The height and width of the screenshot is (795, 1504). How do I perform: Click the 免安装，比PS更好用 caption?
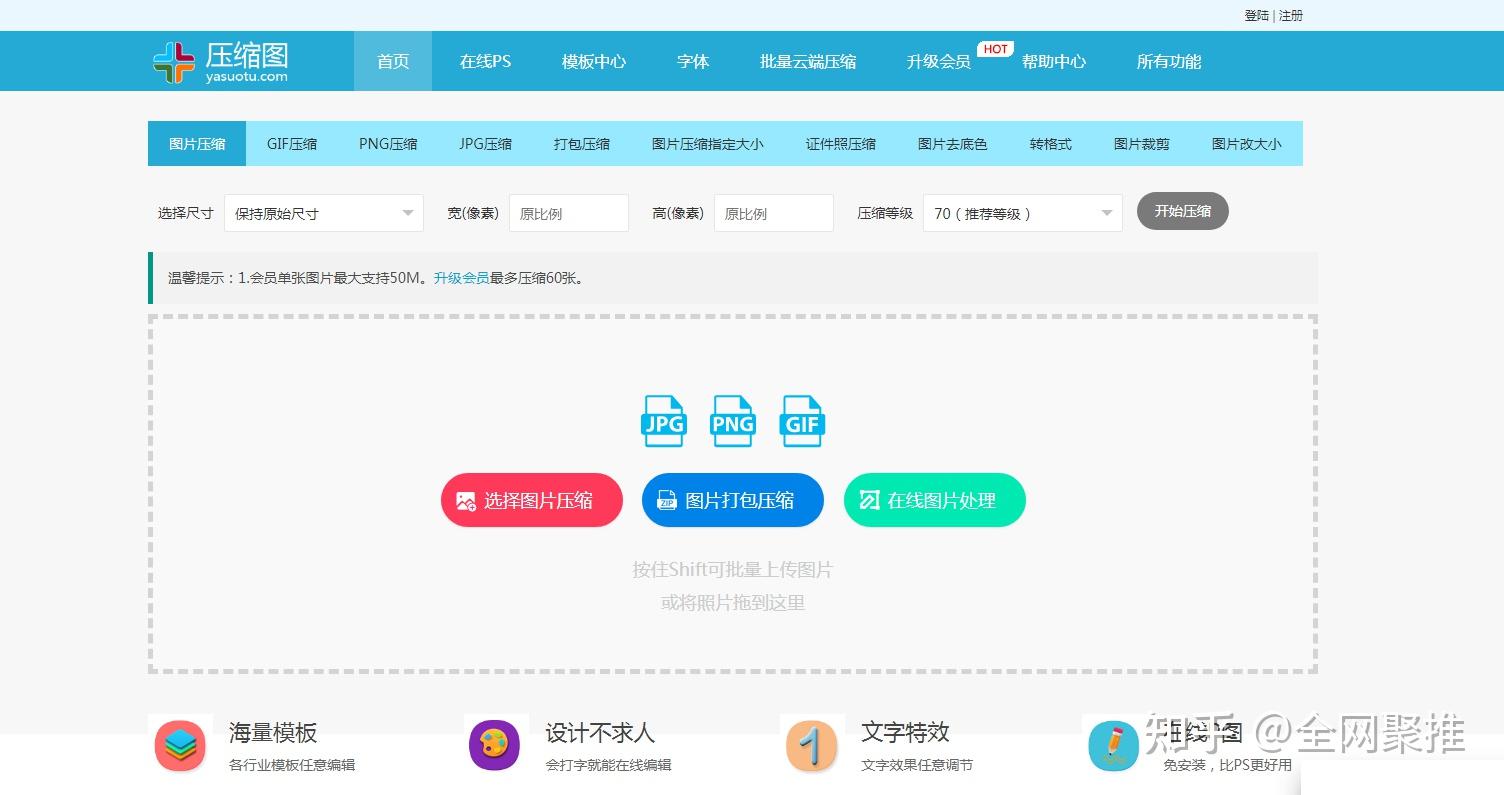[x=1228, y=765]
